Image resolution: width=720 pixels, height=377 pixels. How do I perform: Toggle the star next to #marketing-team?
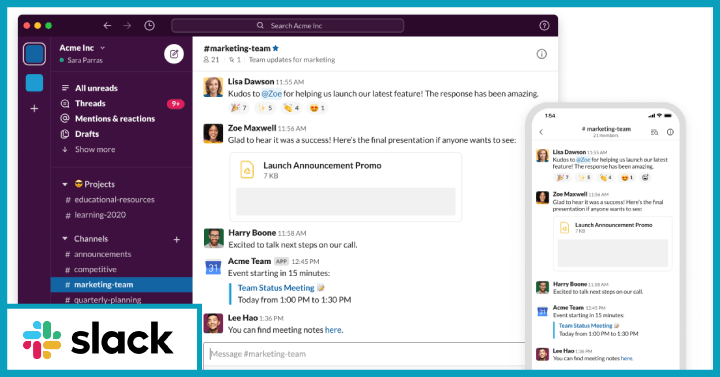click(x=276, y=48)
